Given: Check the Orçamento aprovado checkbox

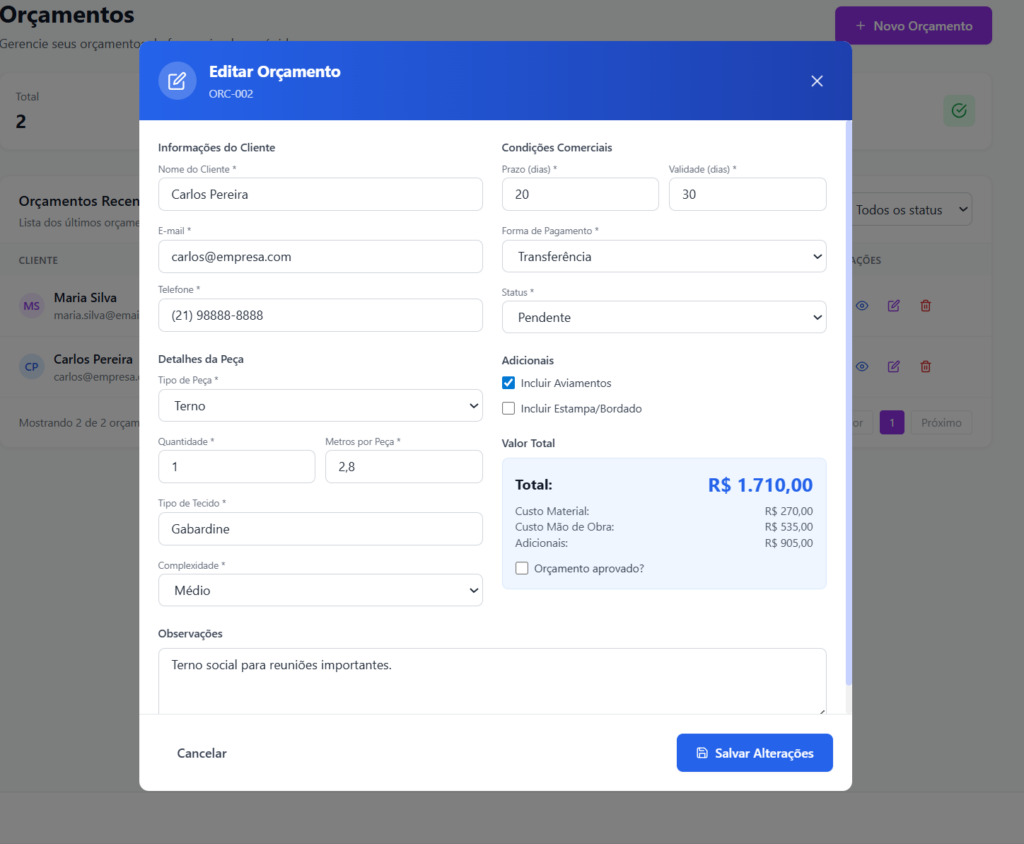Looking at the screenshot, I should click(x=522, y=568).
